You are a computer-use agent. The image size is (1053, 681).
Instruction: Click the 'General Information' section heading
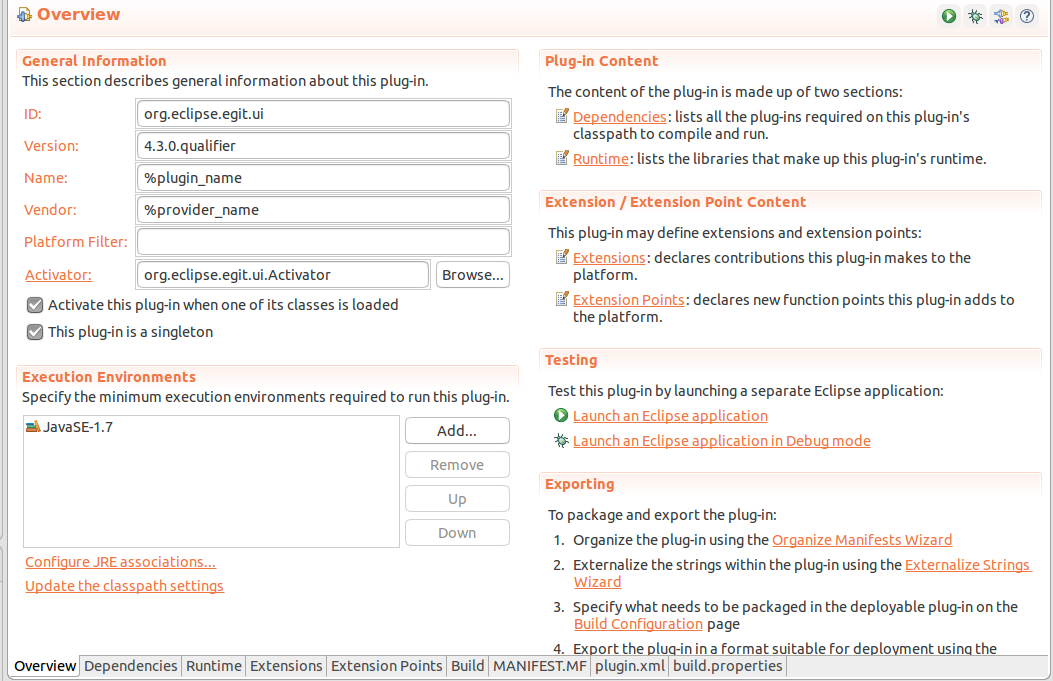[94, 61]
